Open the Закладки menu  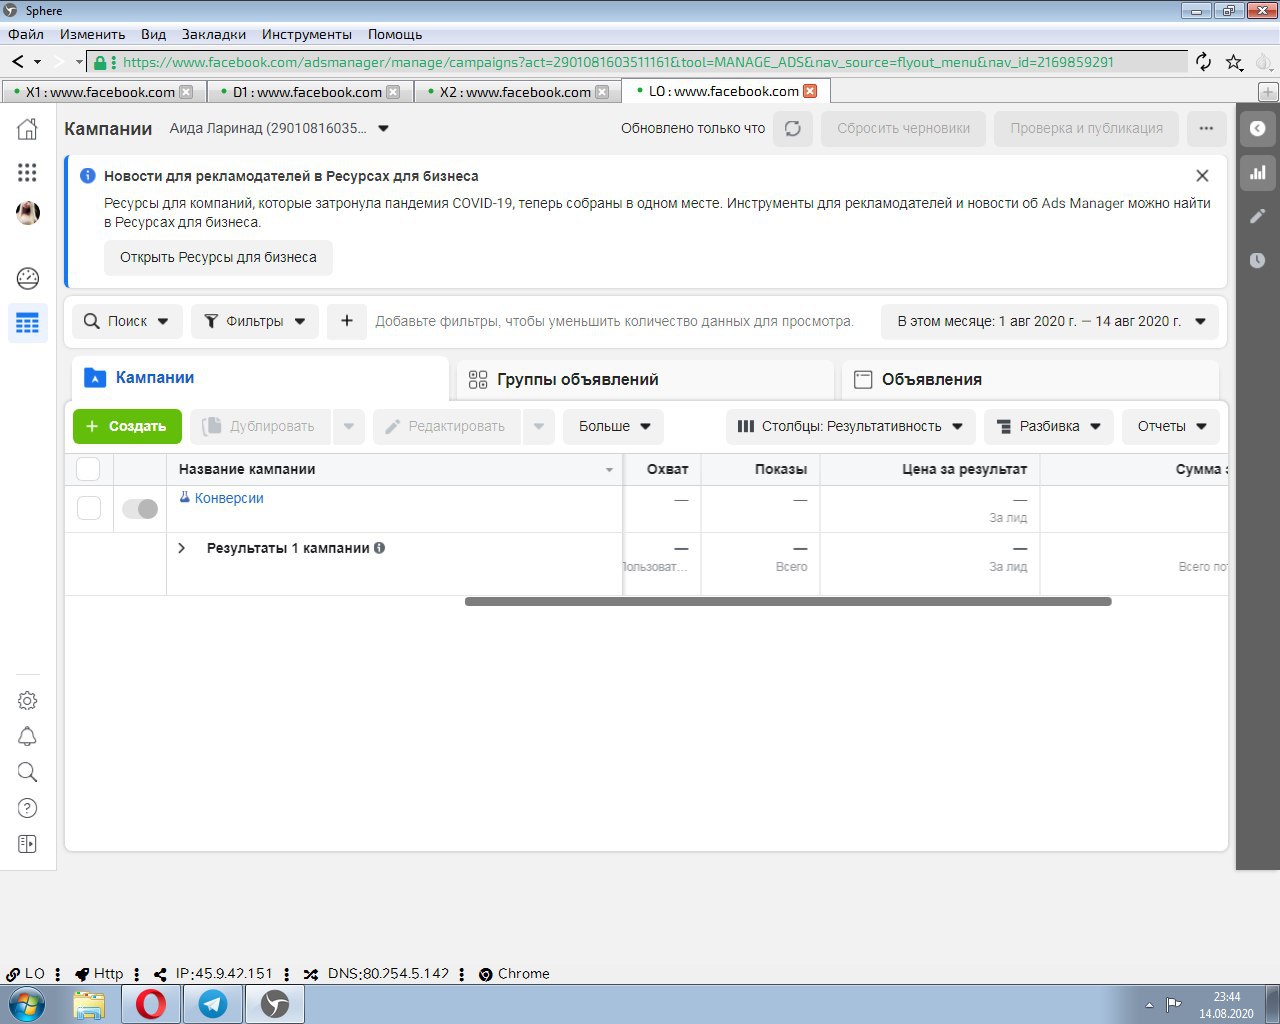tap(214, 34)
